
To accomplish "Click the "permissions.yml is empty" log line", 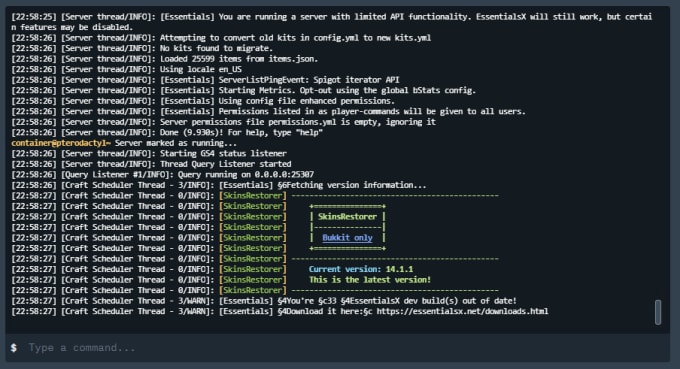I will 223,122.
